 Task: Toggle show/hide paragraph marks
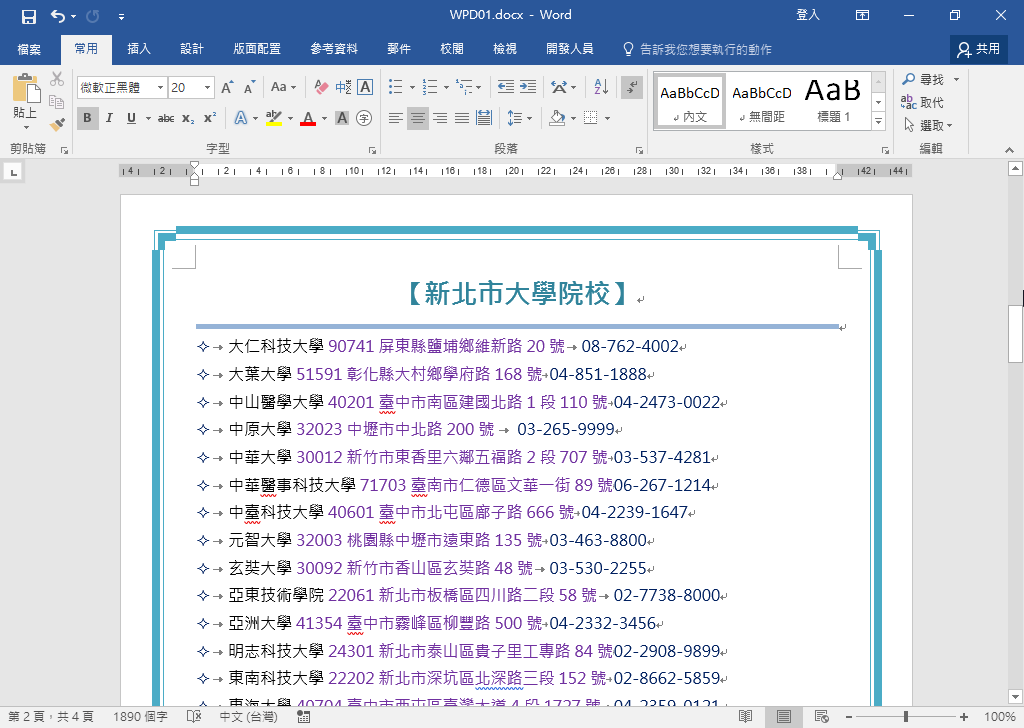[x=632, y=87]
